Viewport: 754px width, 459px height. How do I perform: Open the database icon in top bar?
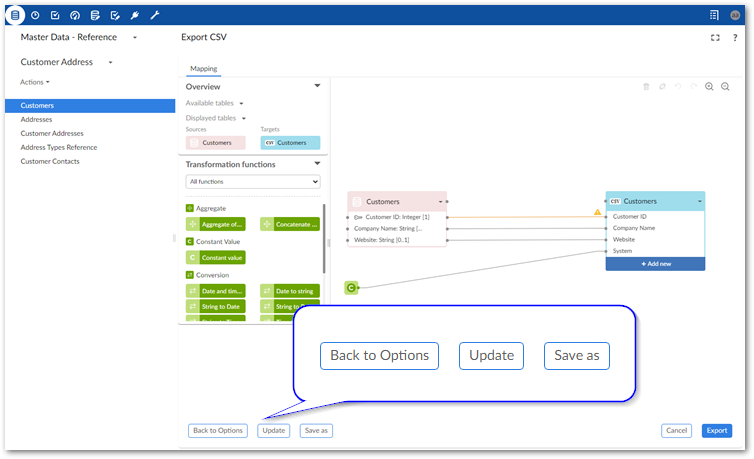pyautogui.click(x=15, y=15)
